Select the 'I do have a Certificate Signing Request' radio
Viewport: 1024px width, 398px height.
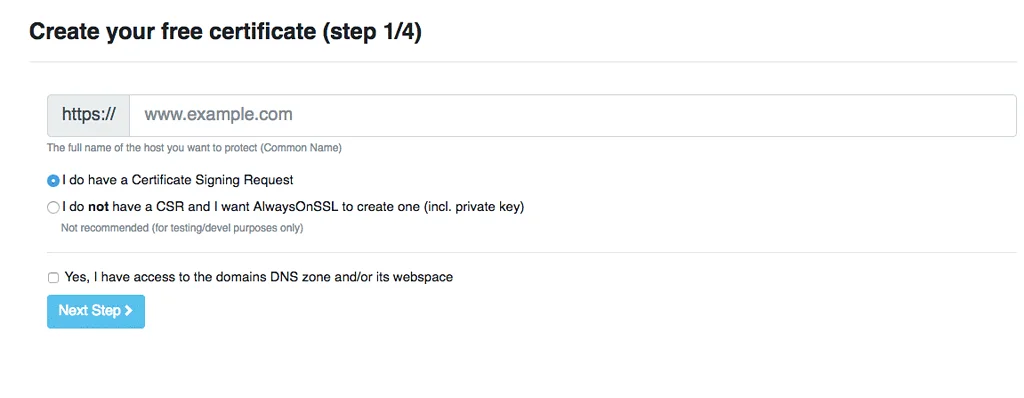tap(53, 180)
